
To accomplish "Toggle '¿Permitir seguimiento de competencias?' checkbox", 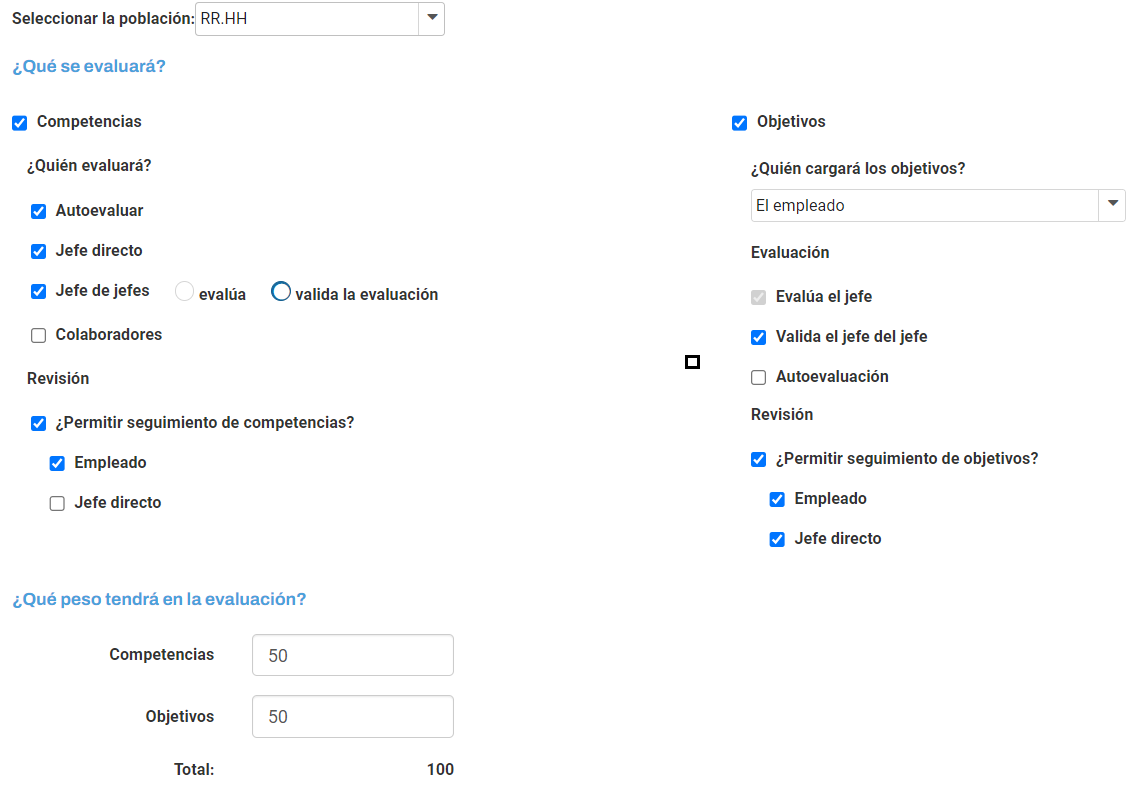I will pos(38,423).
